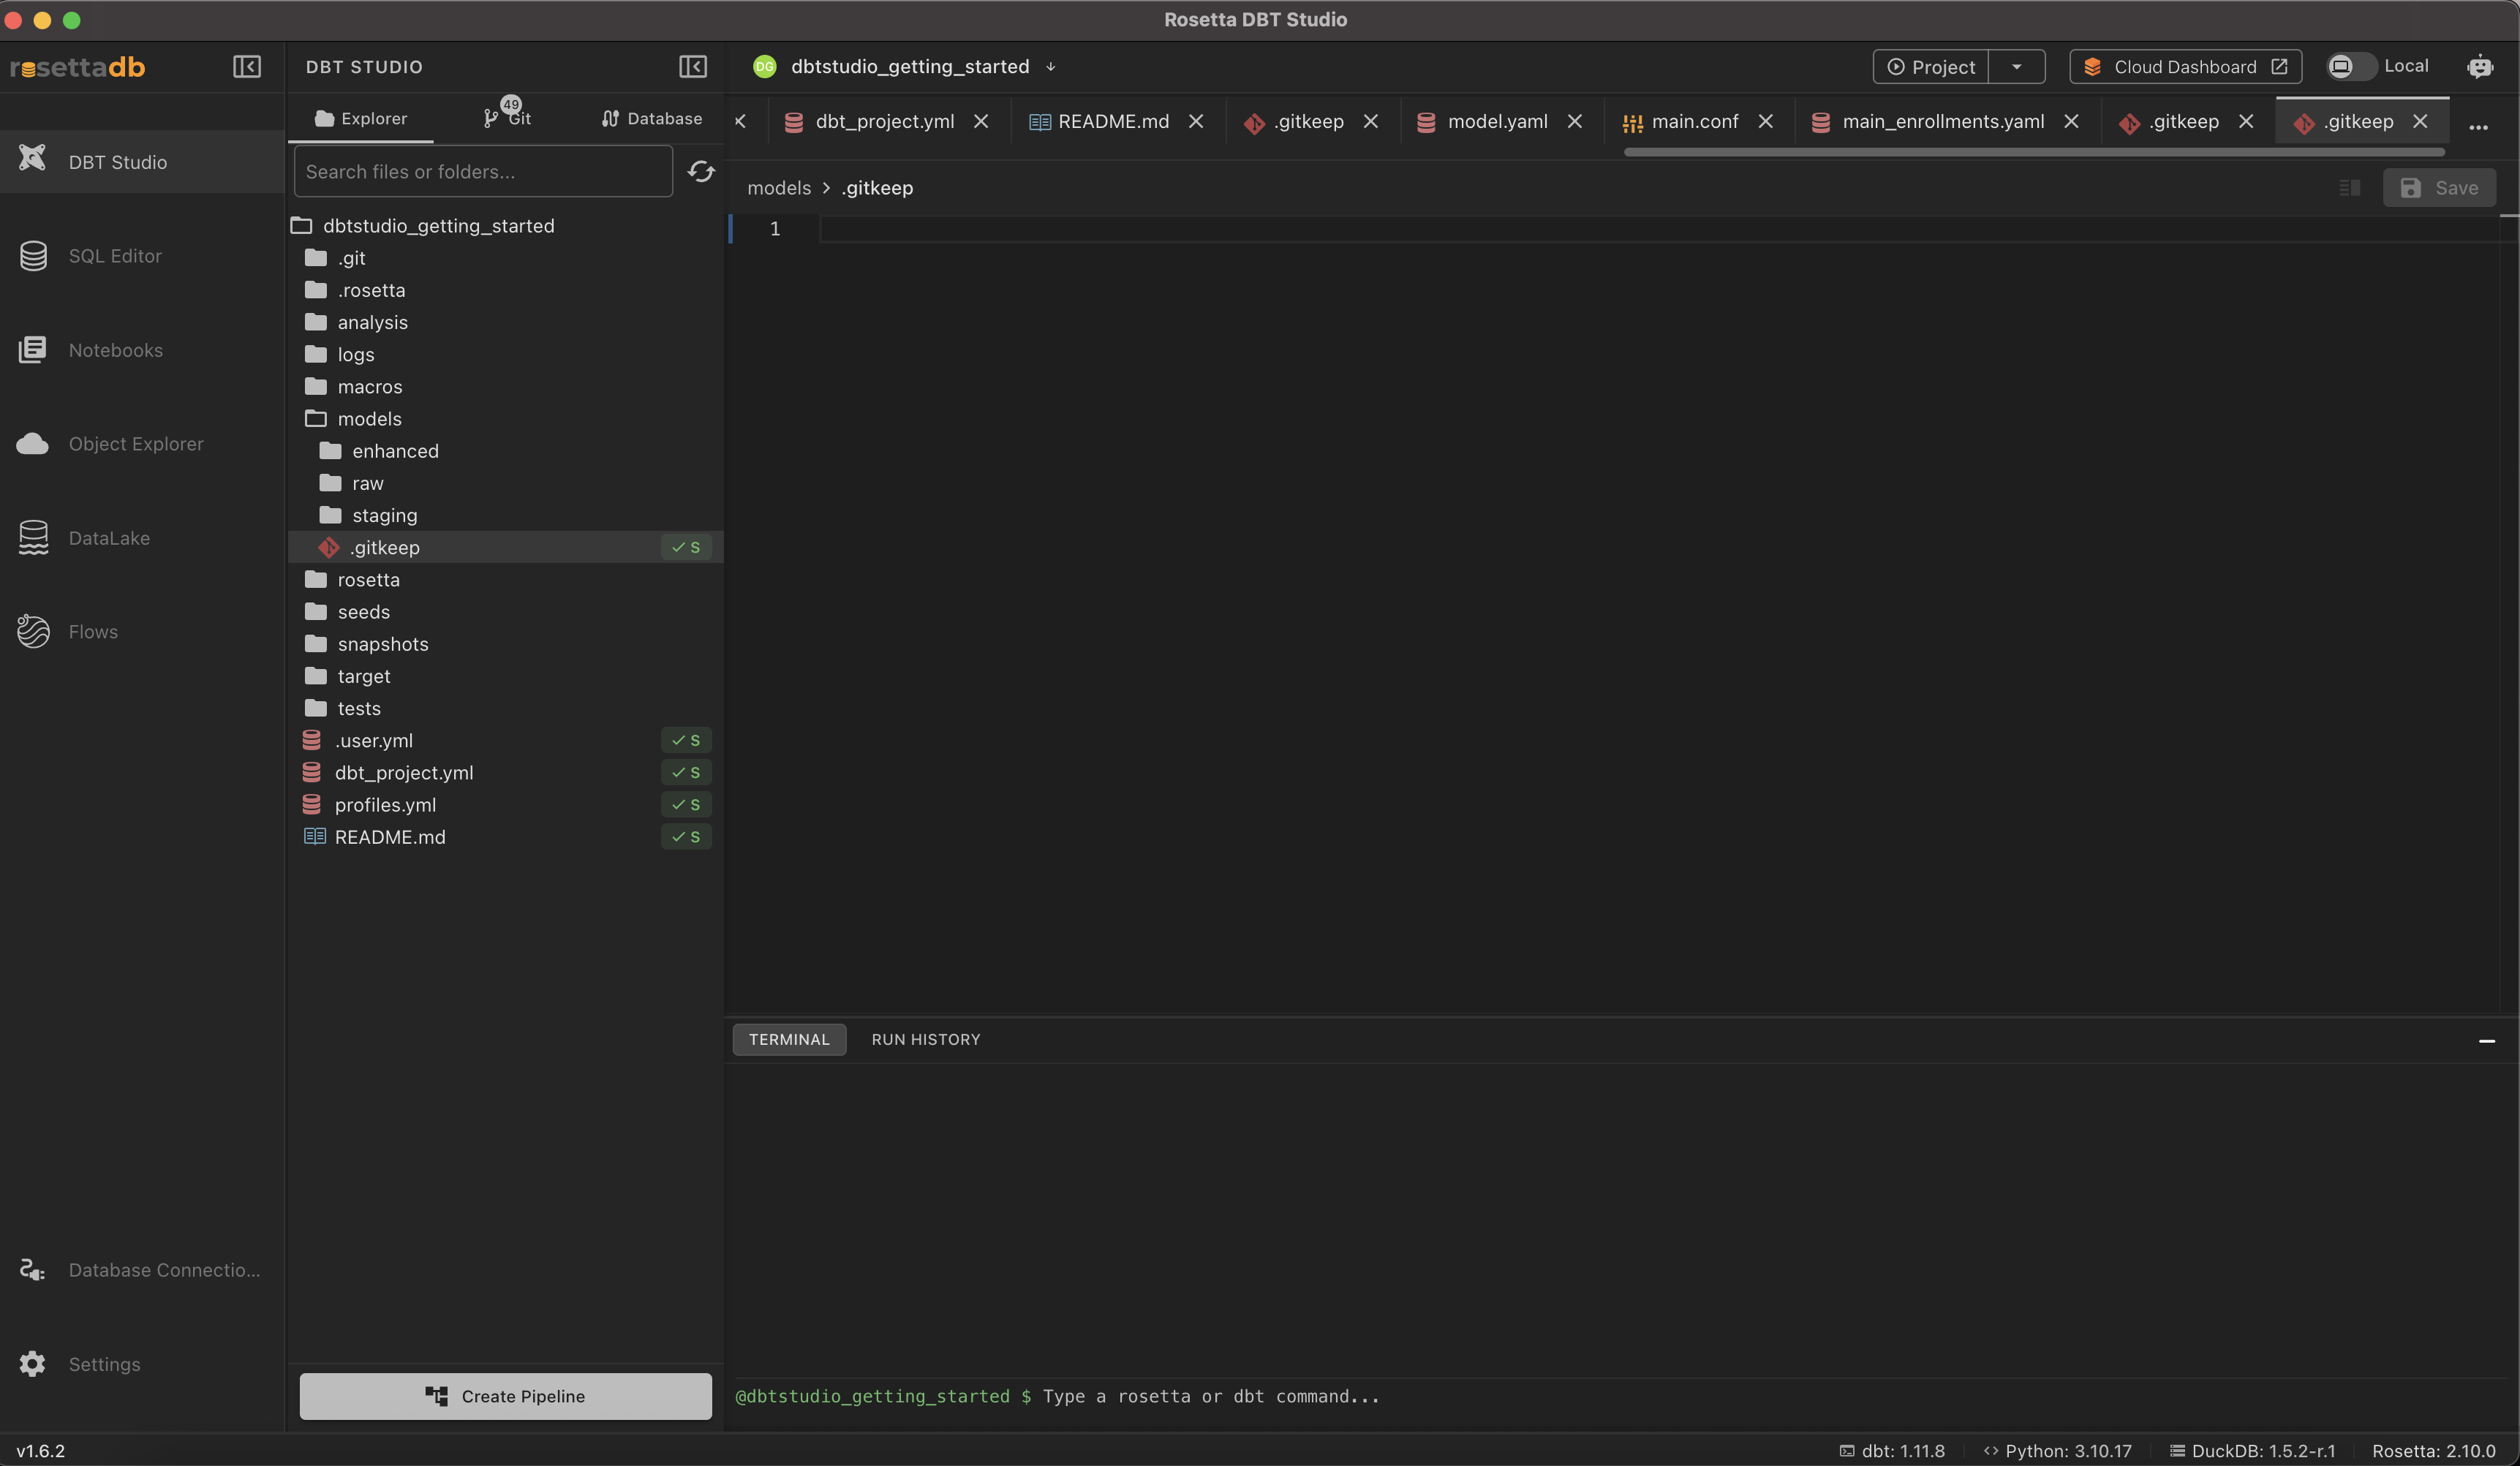This screenshot has height=1466, width=2520.
Task: Switch to the Database tab
Action: 652,119
